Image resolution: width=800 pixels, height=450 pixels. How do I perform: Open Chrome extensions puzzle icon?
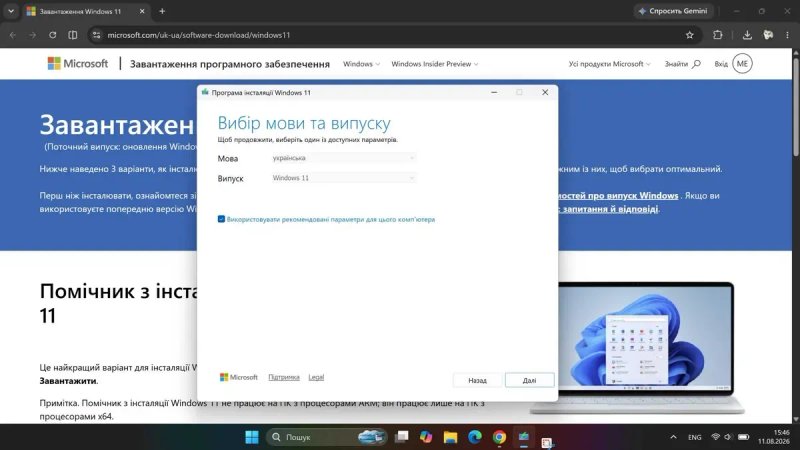pos(717,35)
